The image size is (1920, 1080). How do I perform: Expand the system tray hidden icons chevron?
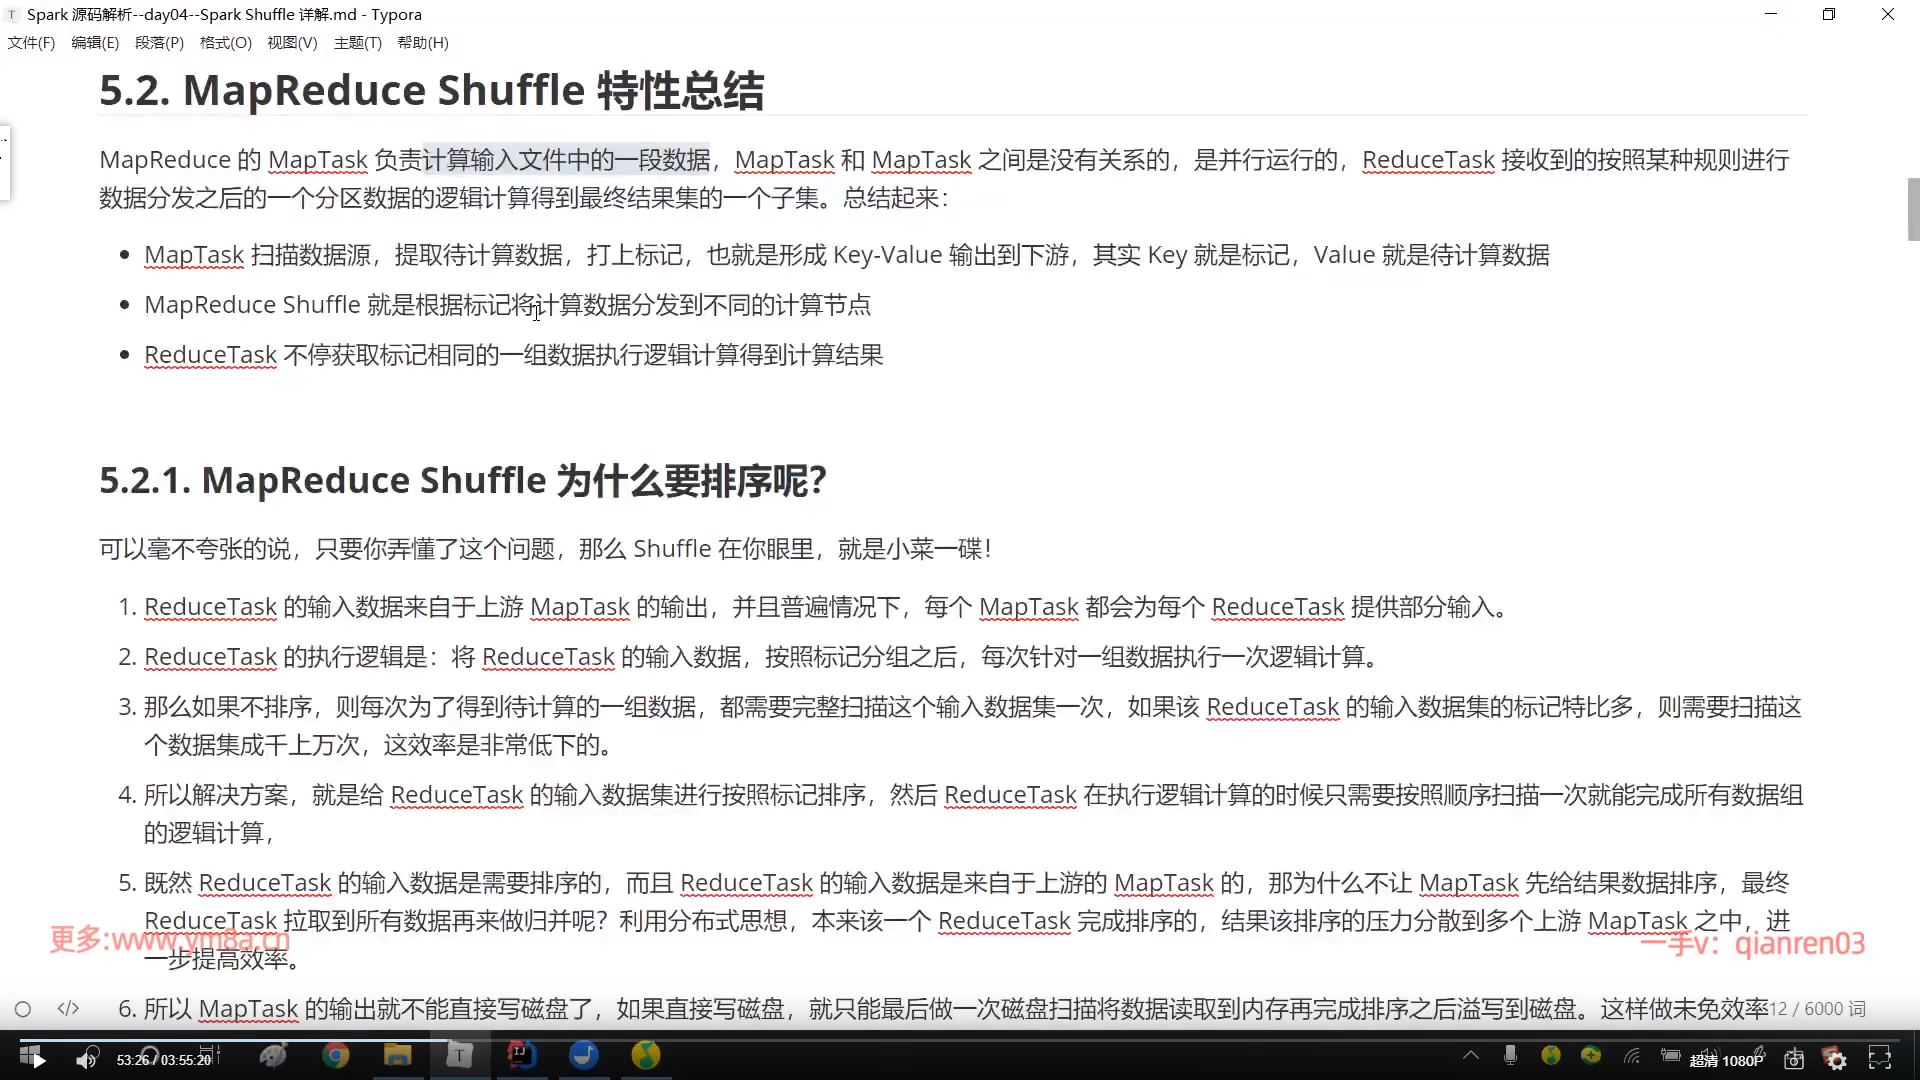point(1471,1055)
